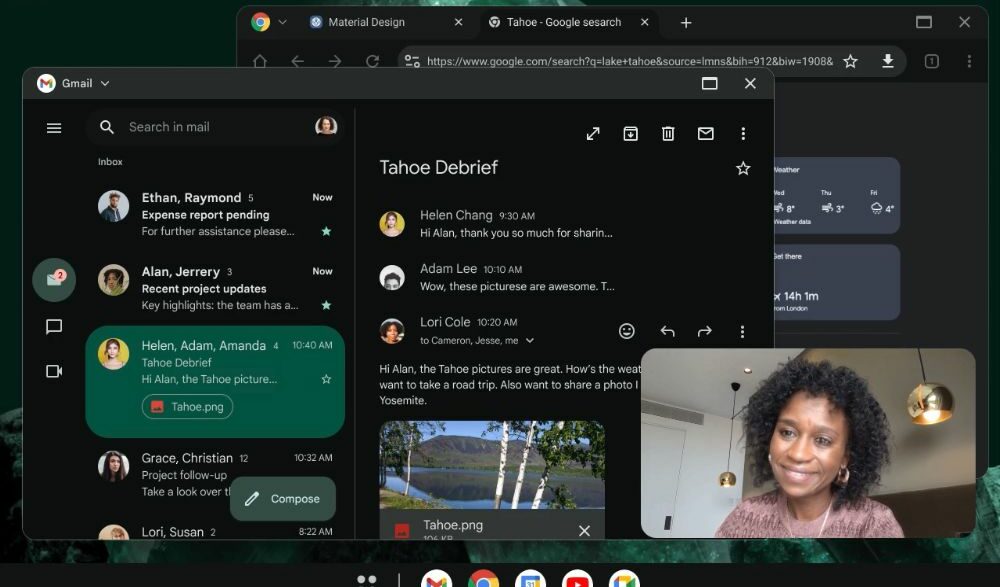
Task: Delete the Tahoe Debrief conversation
Action: point(668,133)
